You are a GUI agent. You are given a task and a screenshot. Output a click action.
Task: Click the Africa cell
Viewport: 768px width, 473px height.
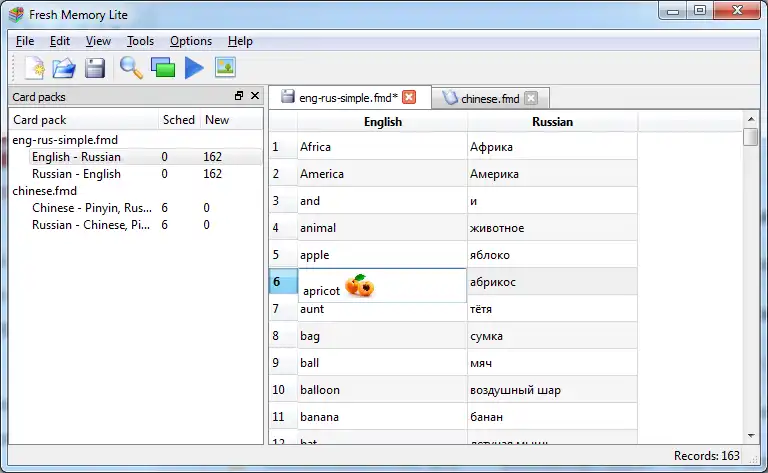pyautogui.click(x=383, y=147)
